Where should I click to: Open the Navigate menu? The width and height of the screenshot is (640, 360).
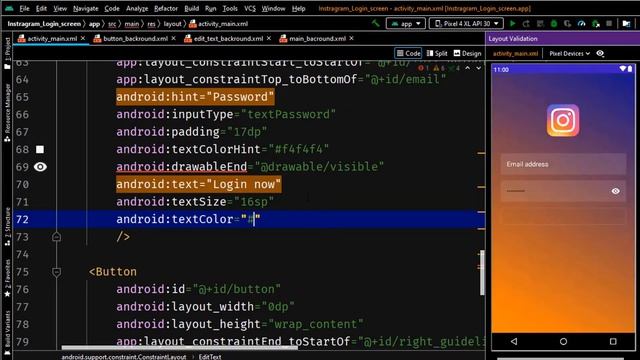tap(86, 8)
